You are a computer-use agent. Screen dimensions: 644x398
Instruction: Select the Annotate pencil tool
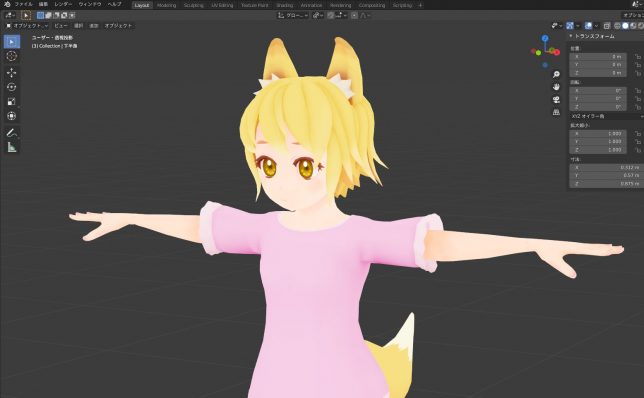(x=12, y=133)
